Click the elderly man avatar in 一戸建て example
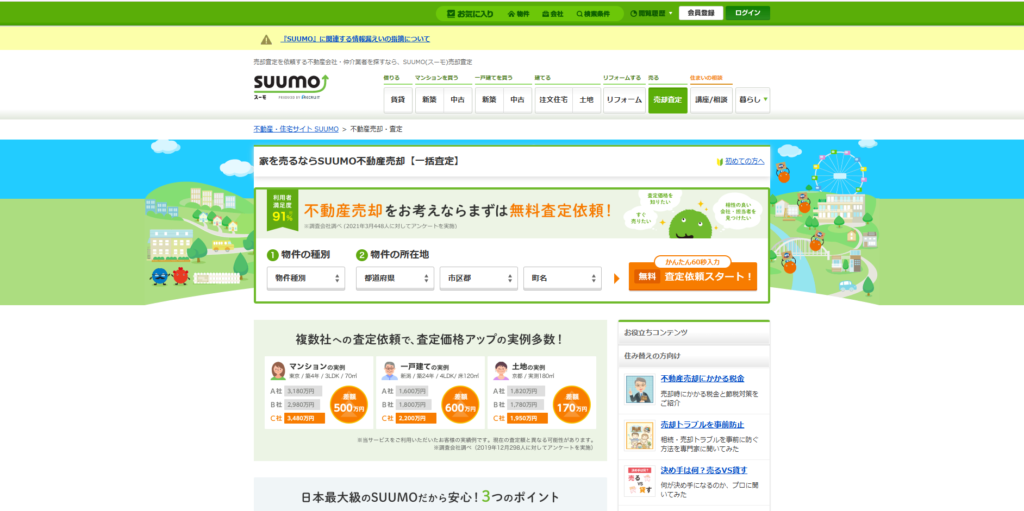 click(389, 371)
